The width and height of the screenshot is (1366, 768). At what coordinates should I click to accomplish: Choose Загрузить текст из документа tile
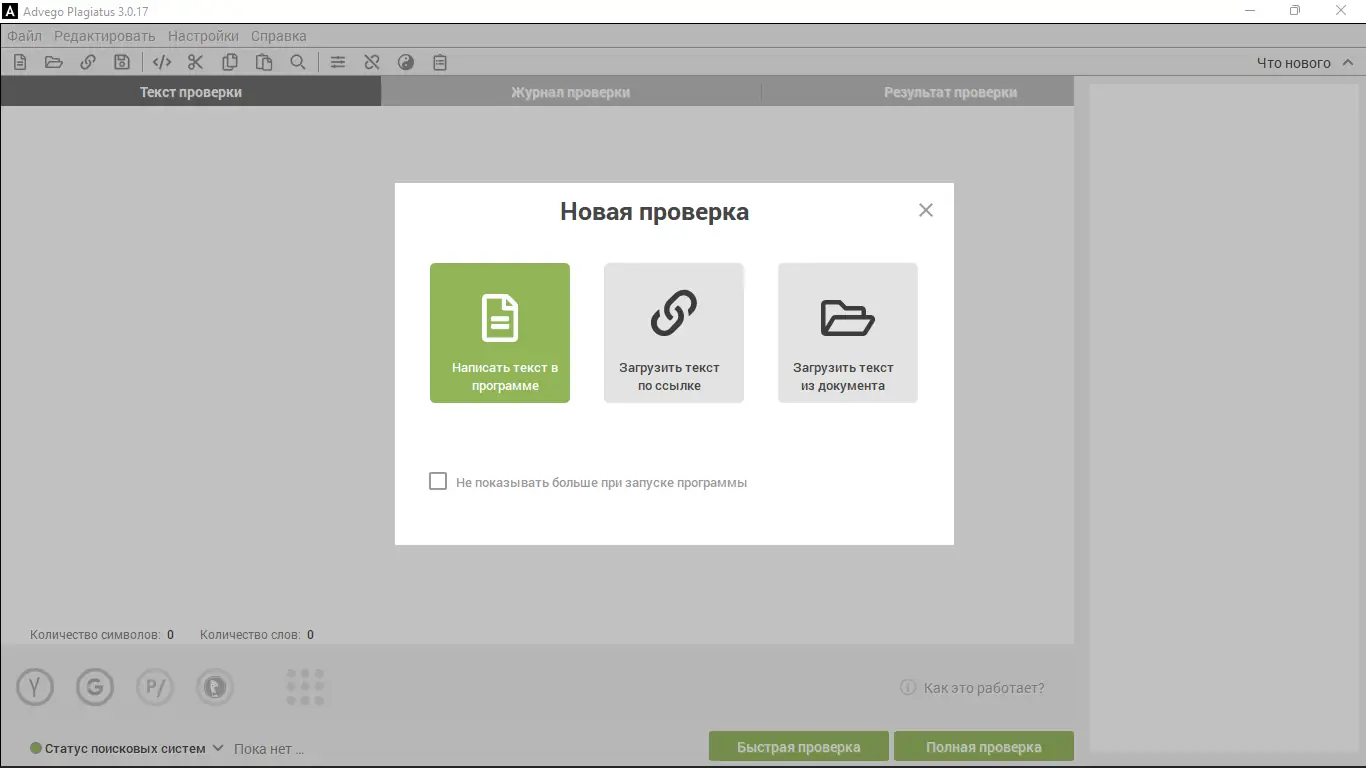(848, 333)
